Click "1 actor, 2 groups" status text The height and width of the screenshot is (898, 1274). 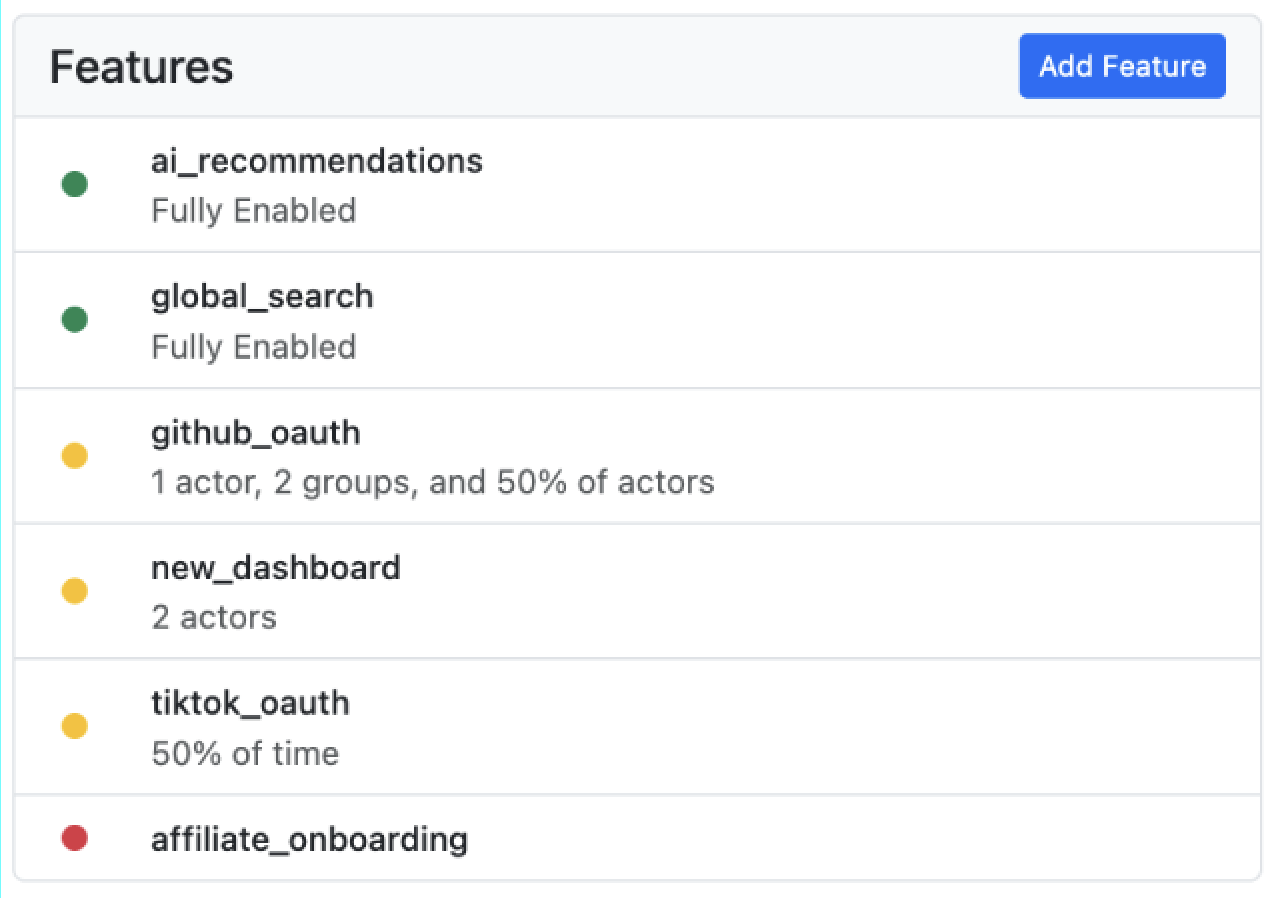(x=285, y=483)
